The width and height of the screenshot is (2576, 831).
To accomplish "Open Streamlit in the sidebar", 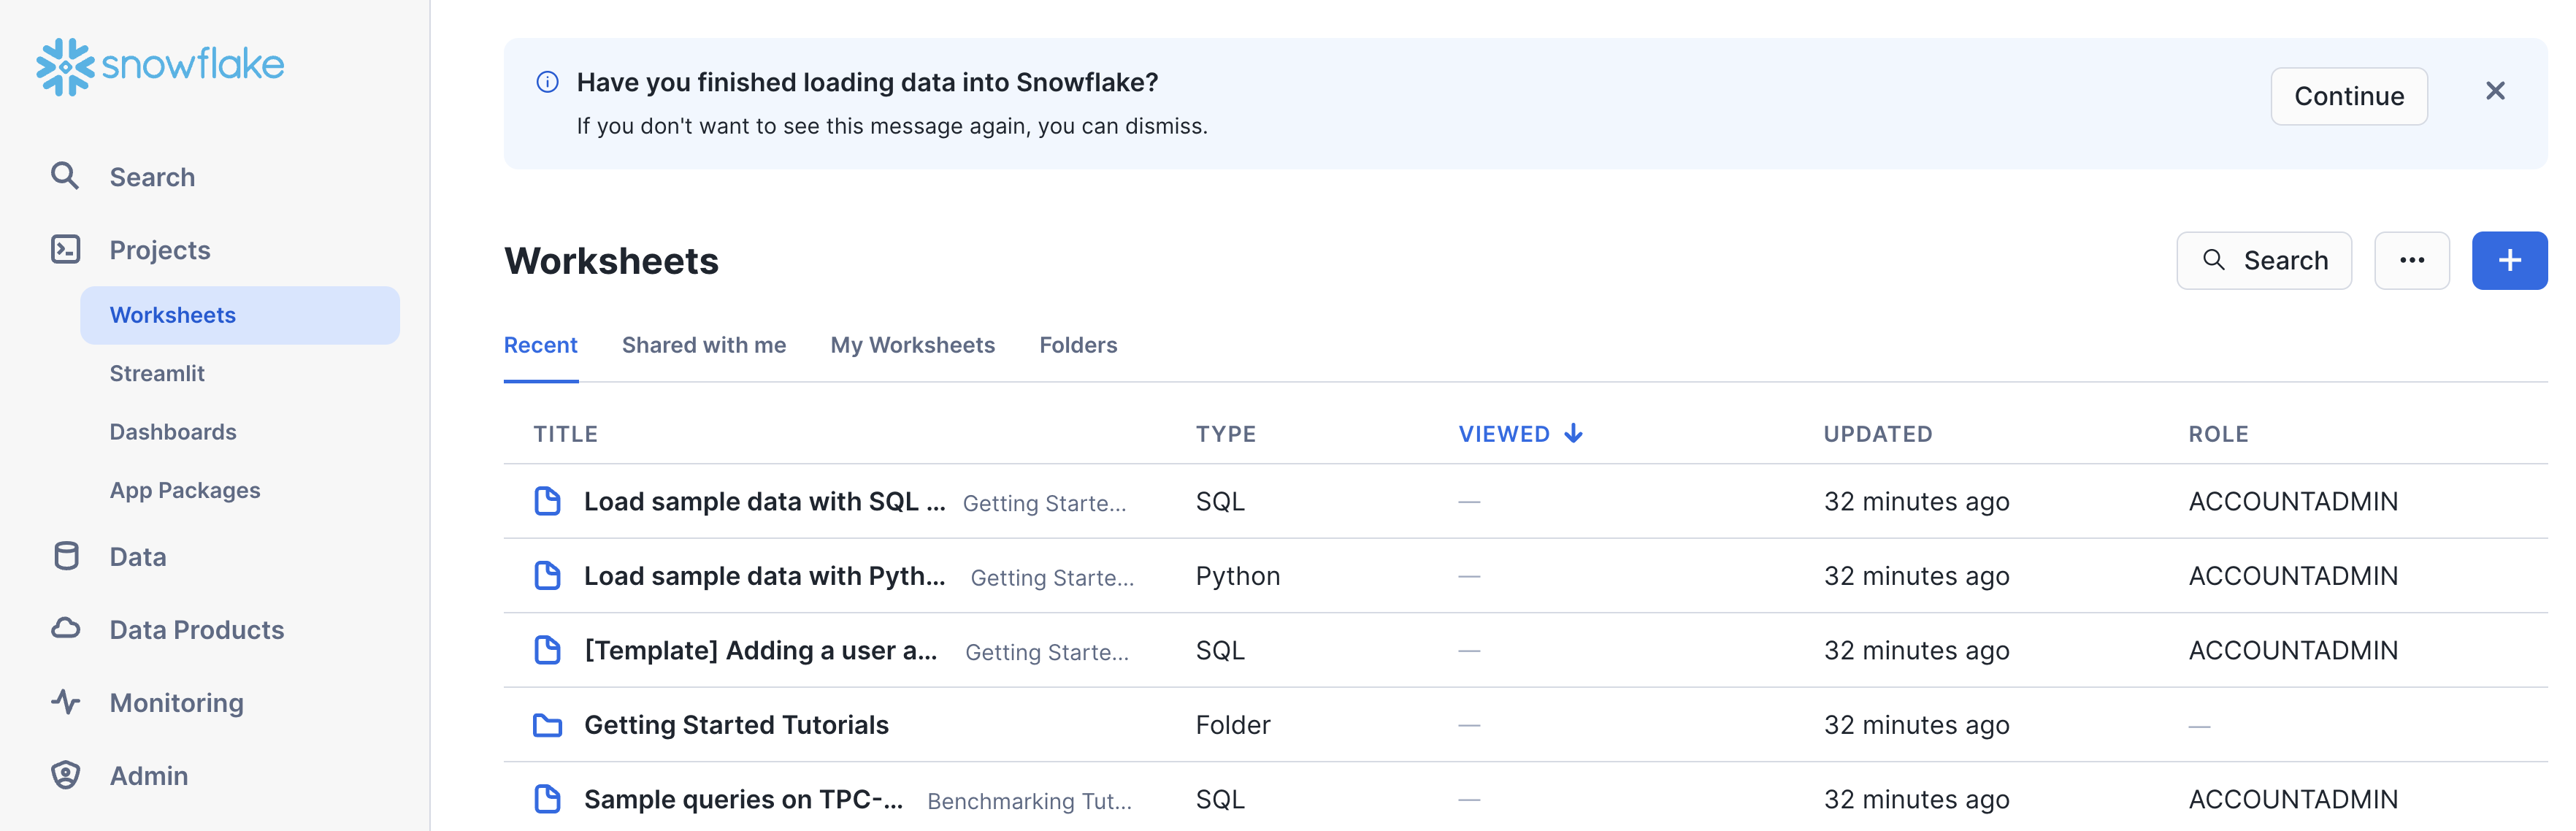I will [157, 373].
